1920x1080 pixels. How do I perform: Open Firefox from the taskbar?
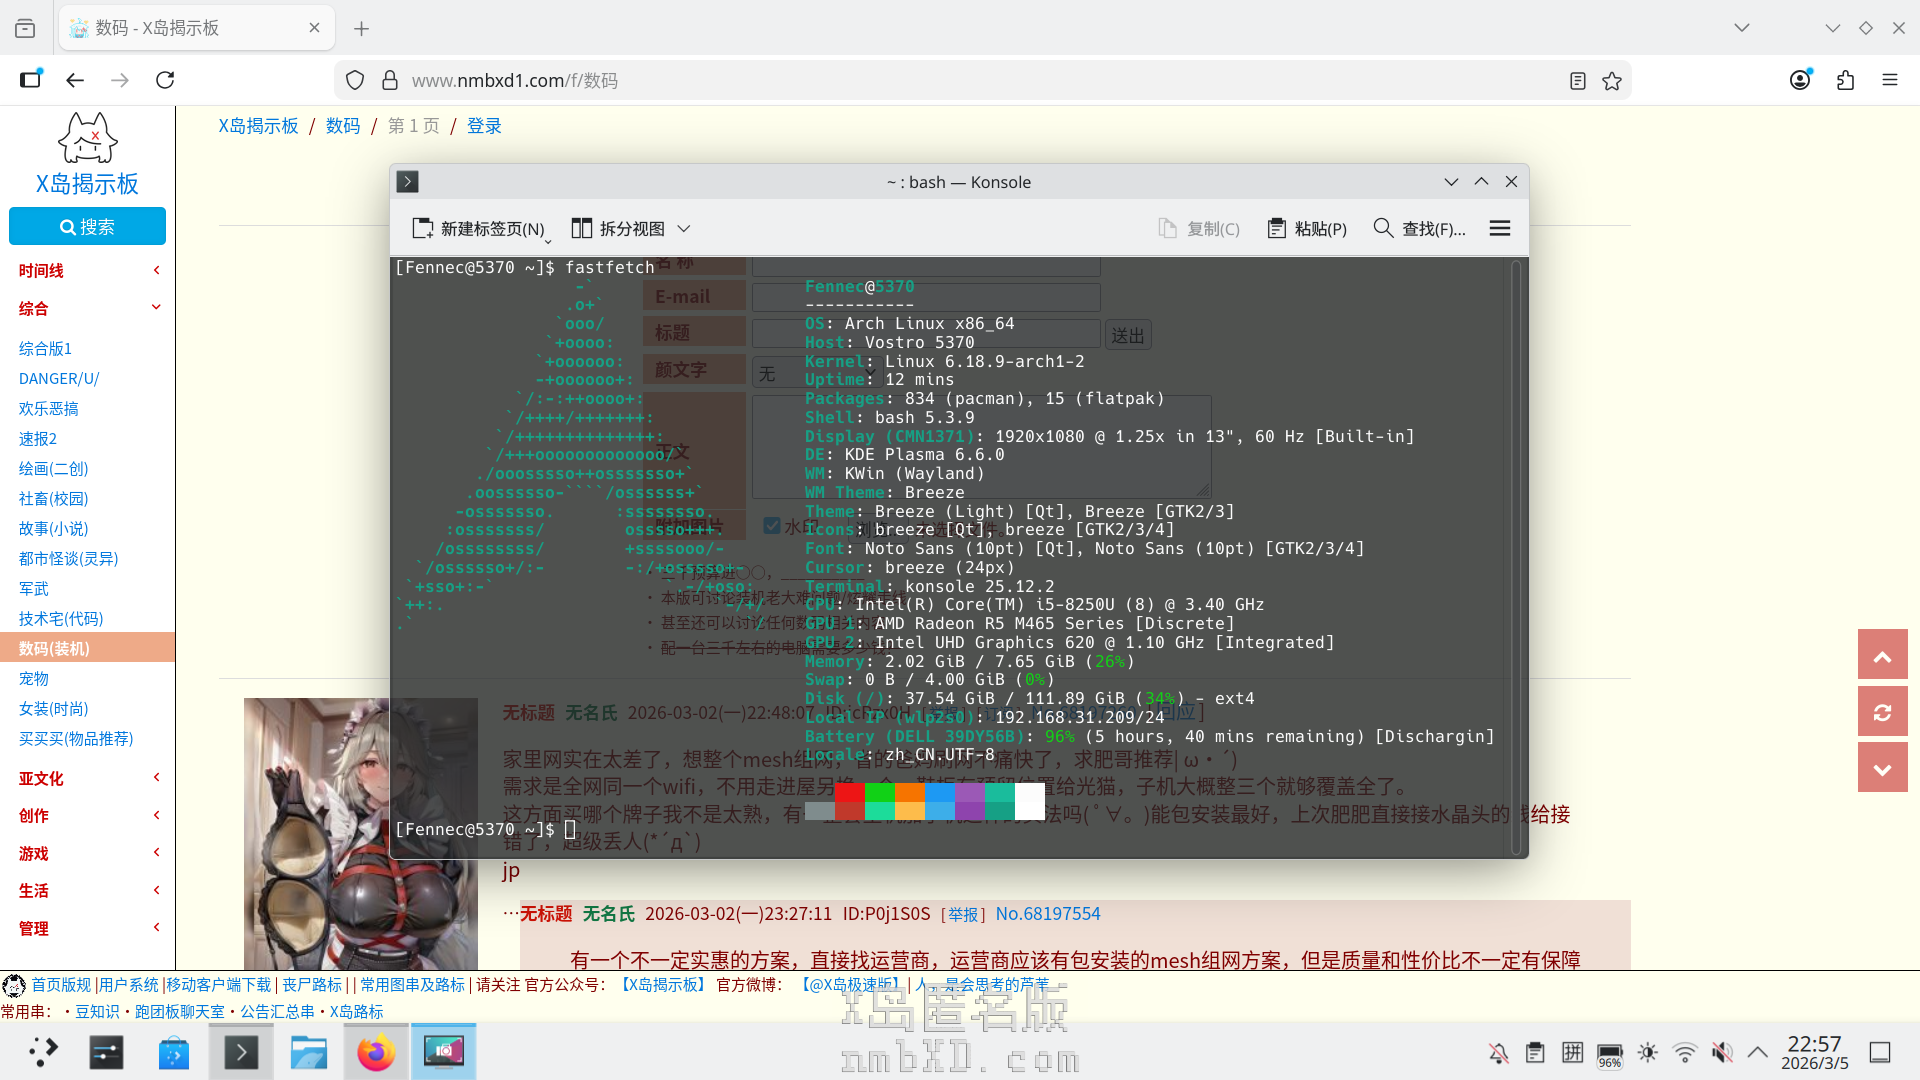pyautogui.click(x=376, y=1052)
